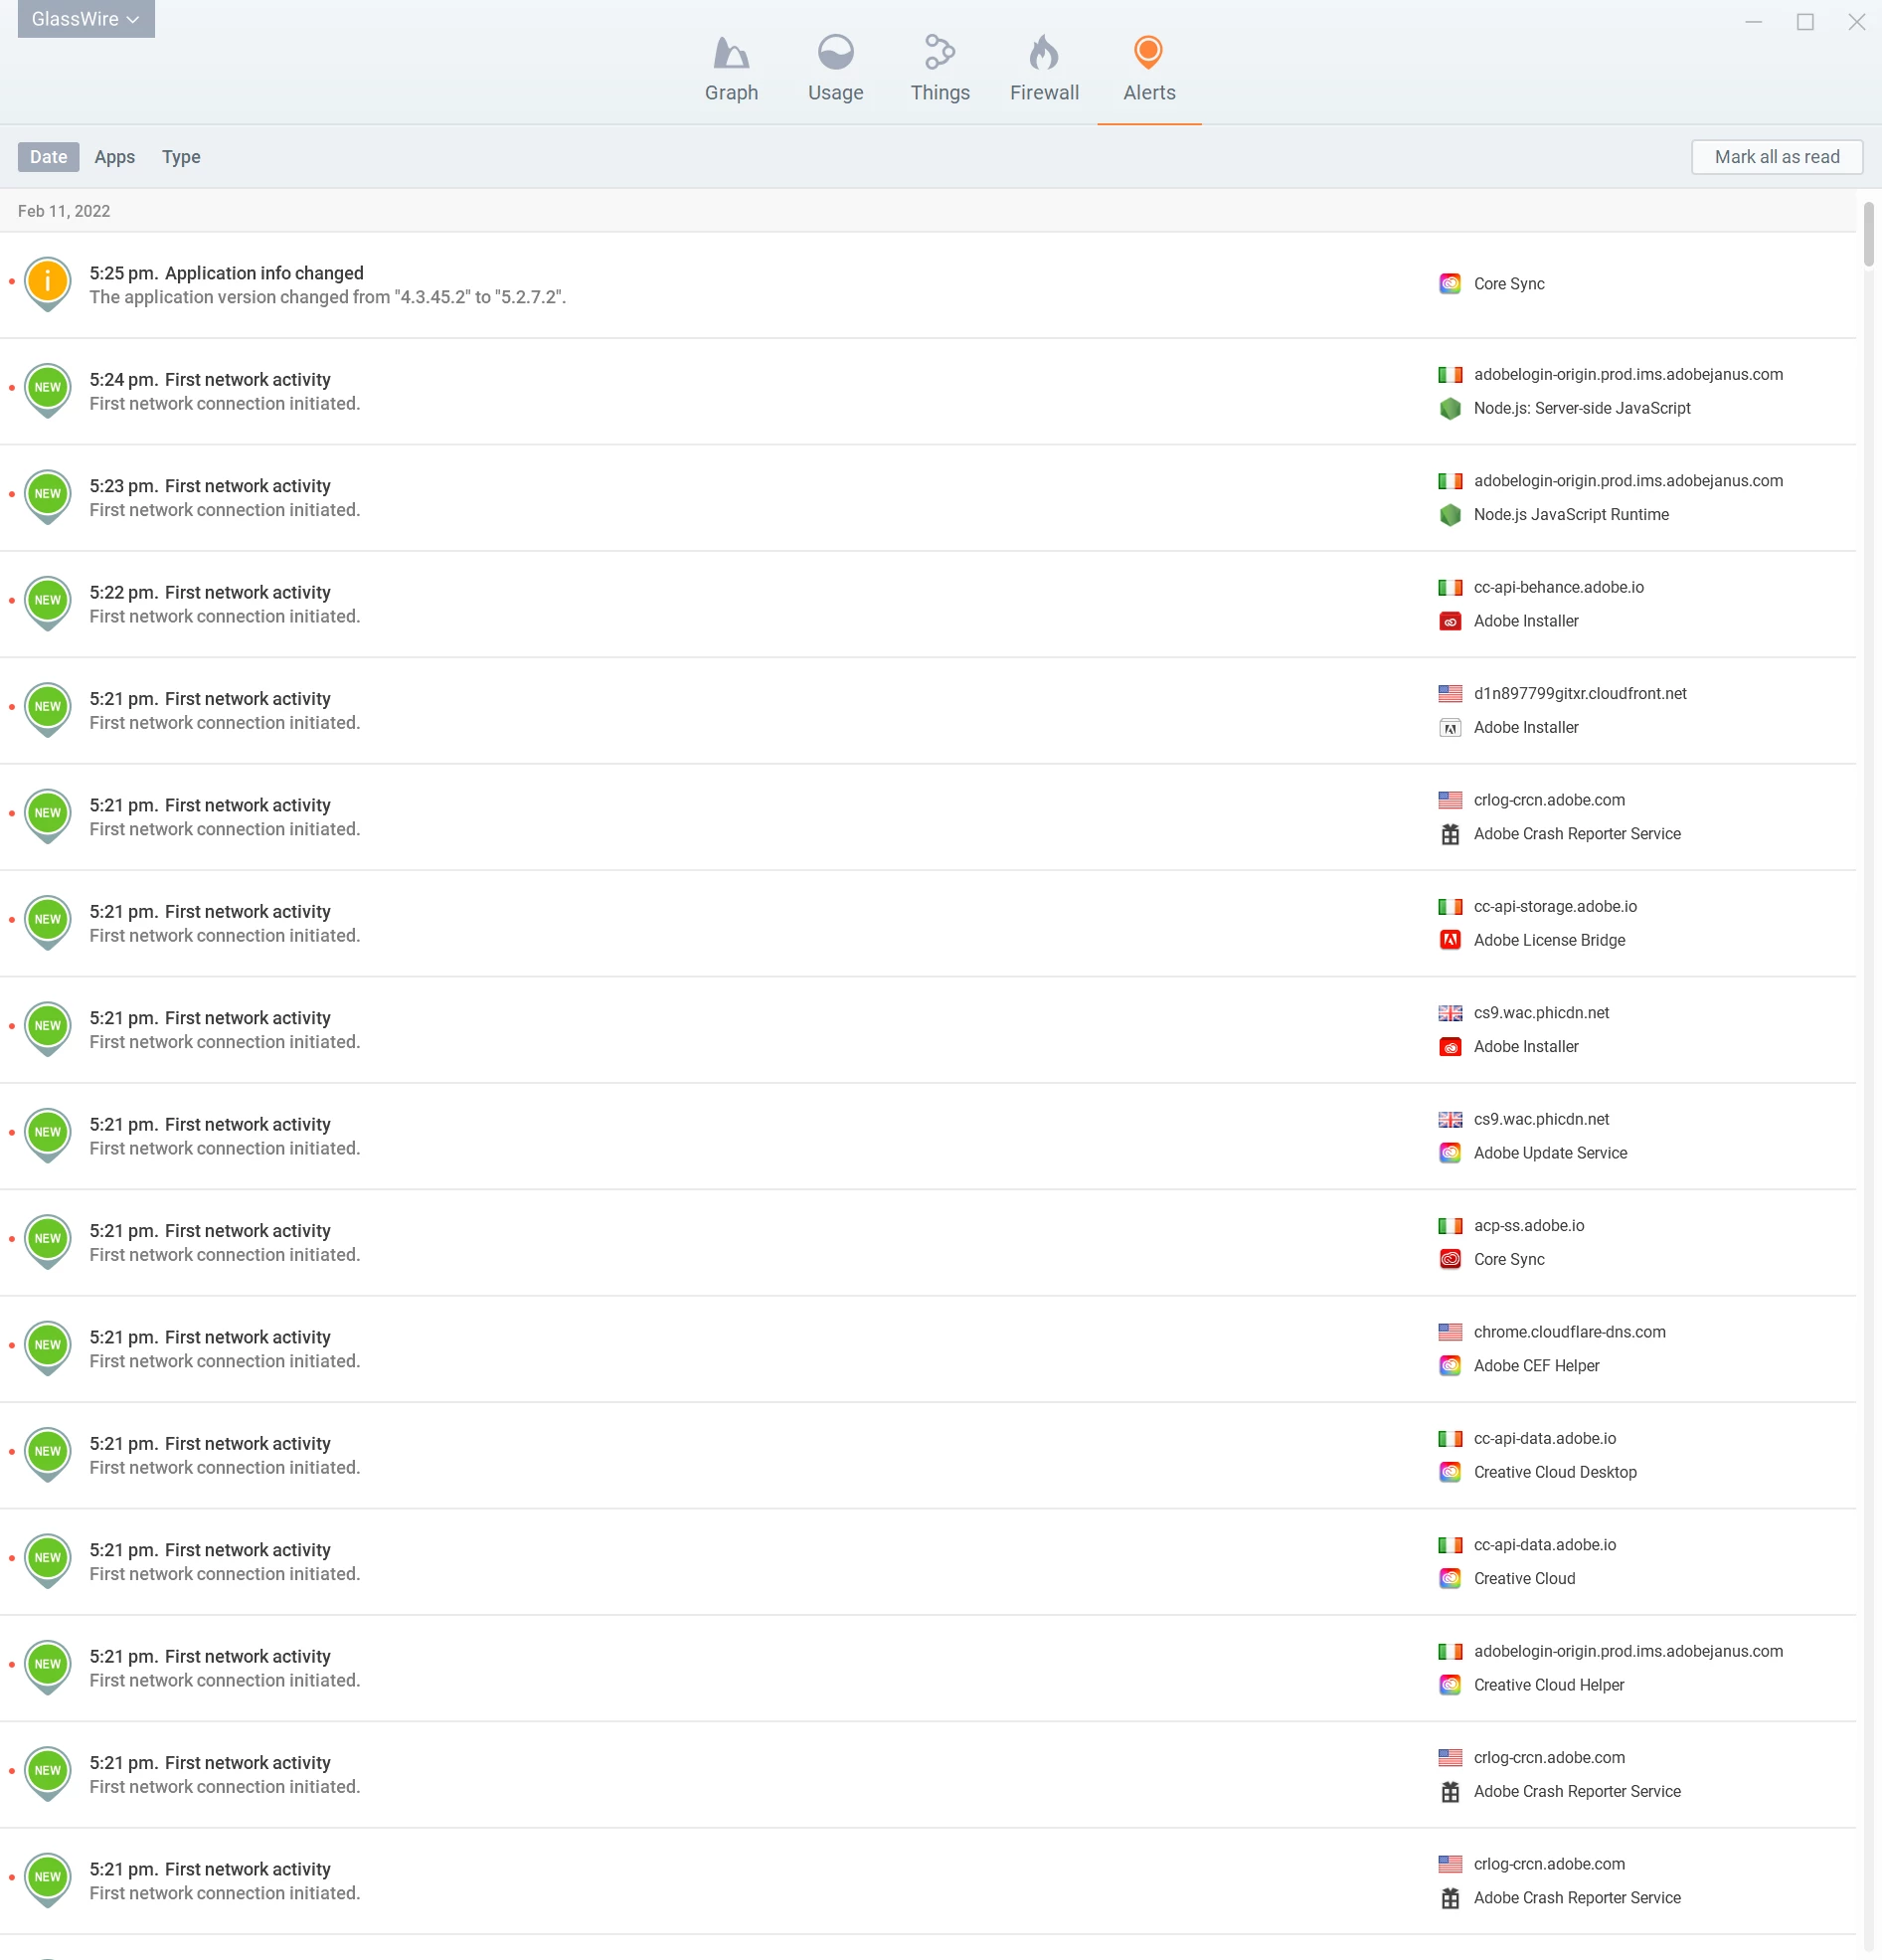Click the acp-ss.adobe.io host name
Image resolution: width=1882 pixels, height=1960 pixels.
tap(1529, 1225)
